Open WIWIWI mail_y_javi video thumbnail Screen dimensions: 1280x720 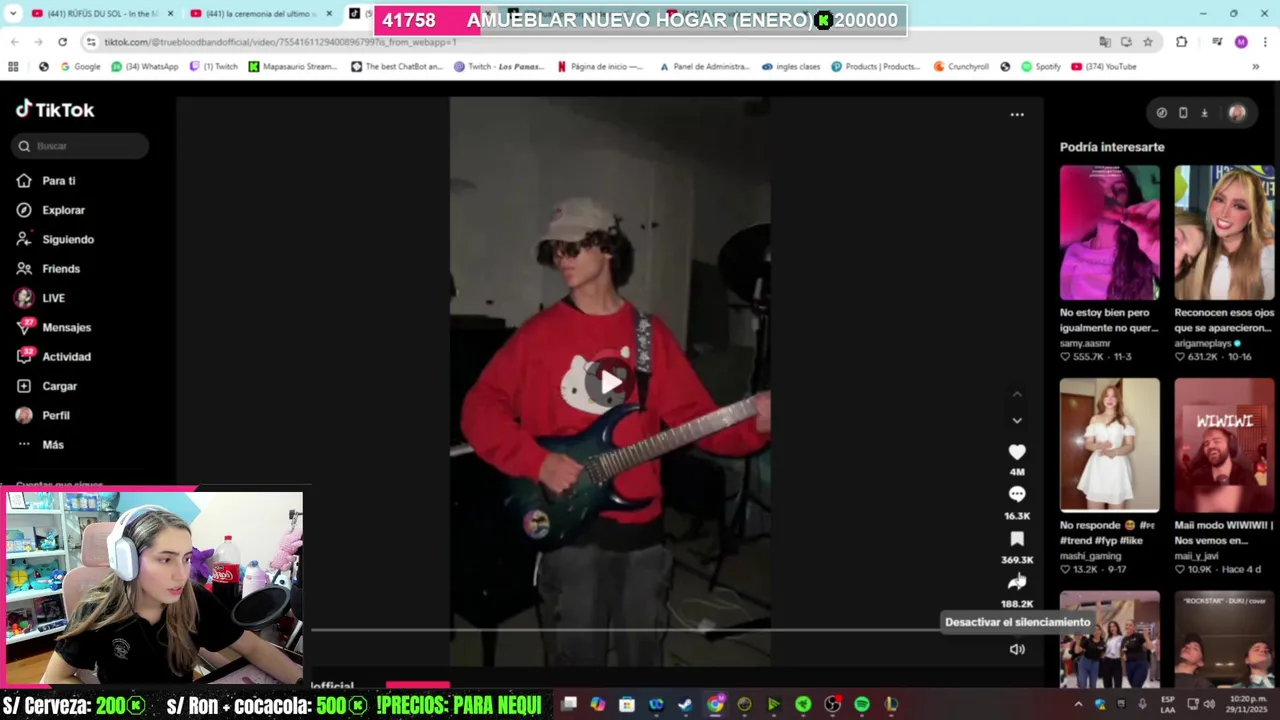click(1224, 445)
